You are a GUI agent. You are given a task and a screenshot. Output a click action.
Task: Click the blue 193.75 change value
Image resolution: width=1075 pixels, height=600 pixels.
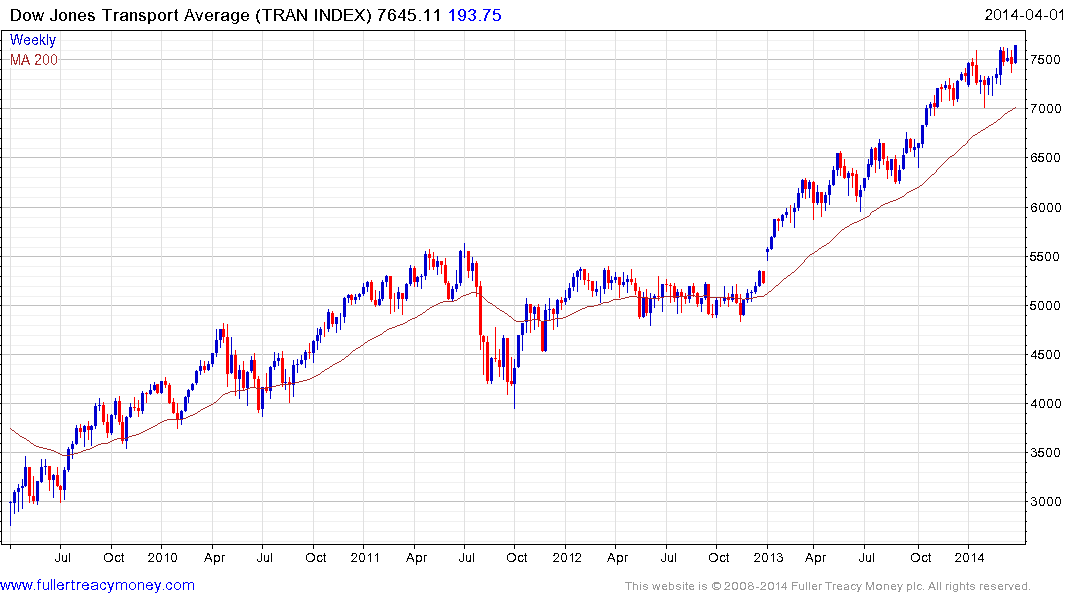coord(474,15)
